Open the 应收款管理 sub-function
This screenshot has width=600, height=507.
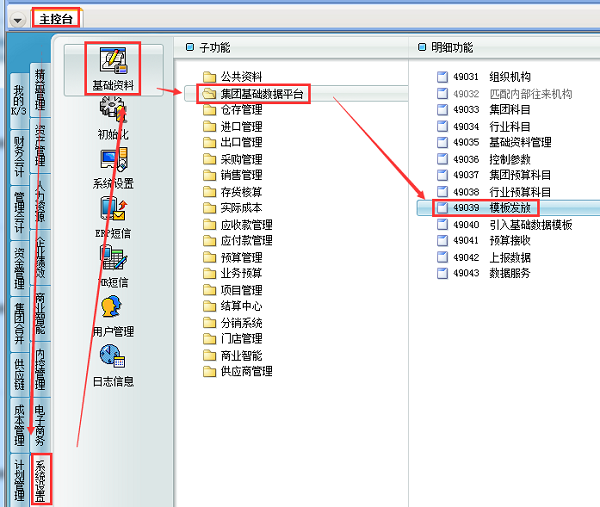coord(238,224)
